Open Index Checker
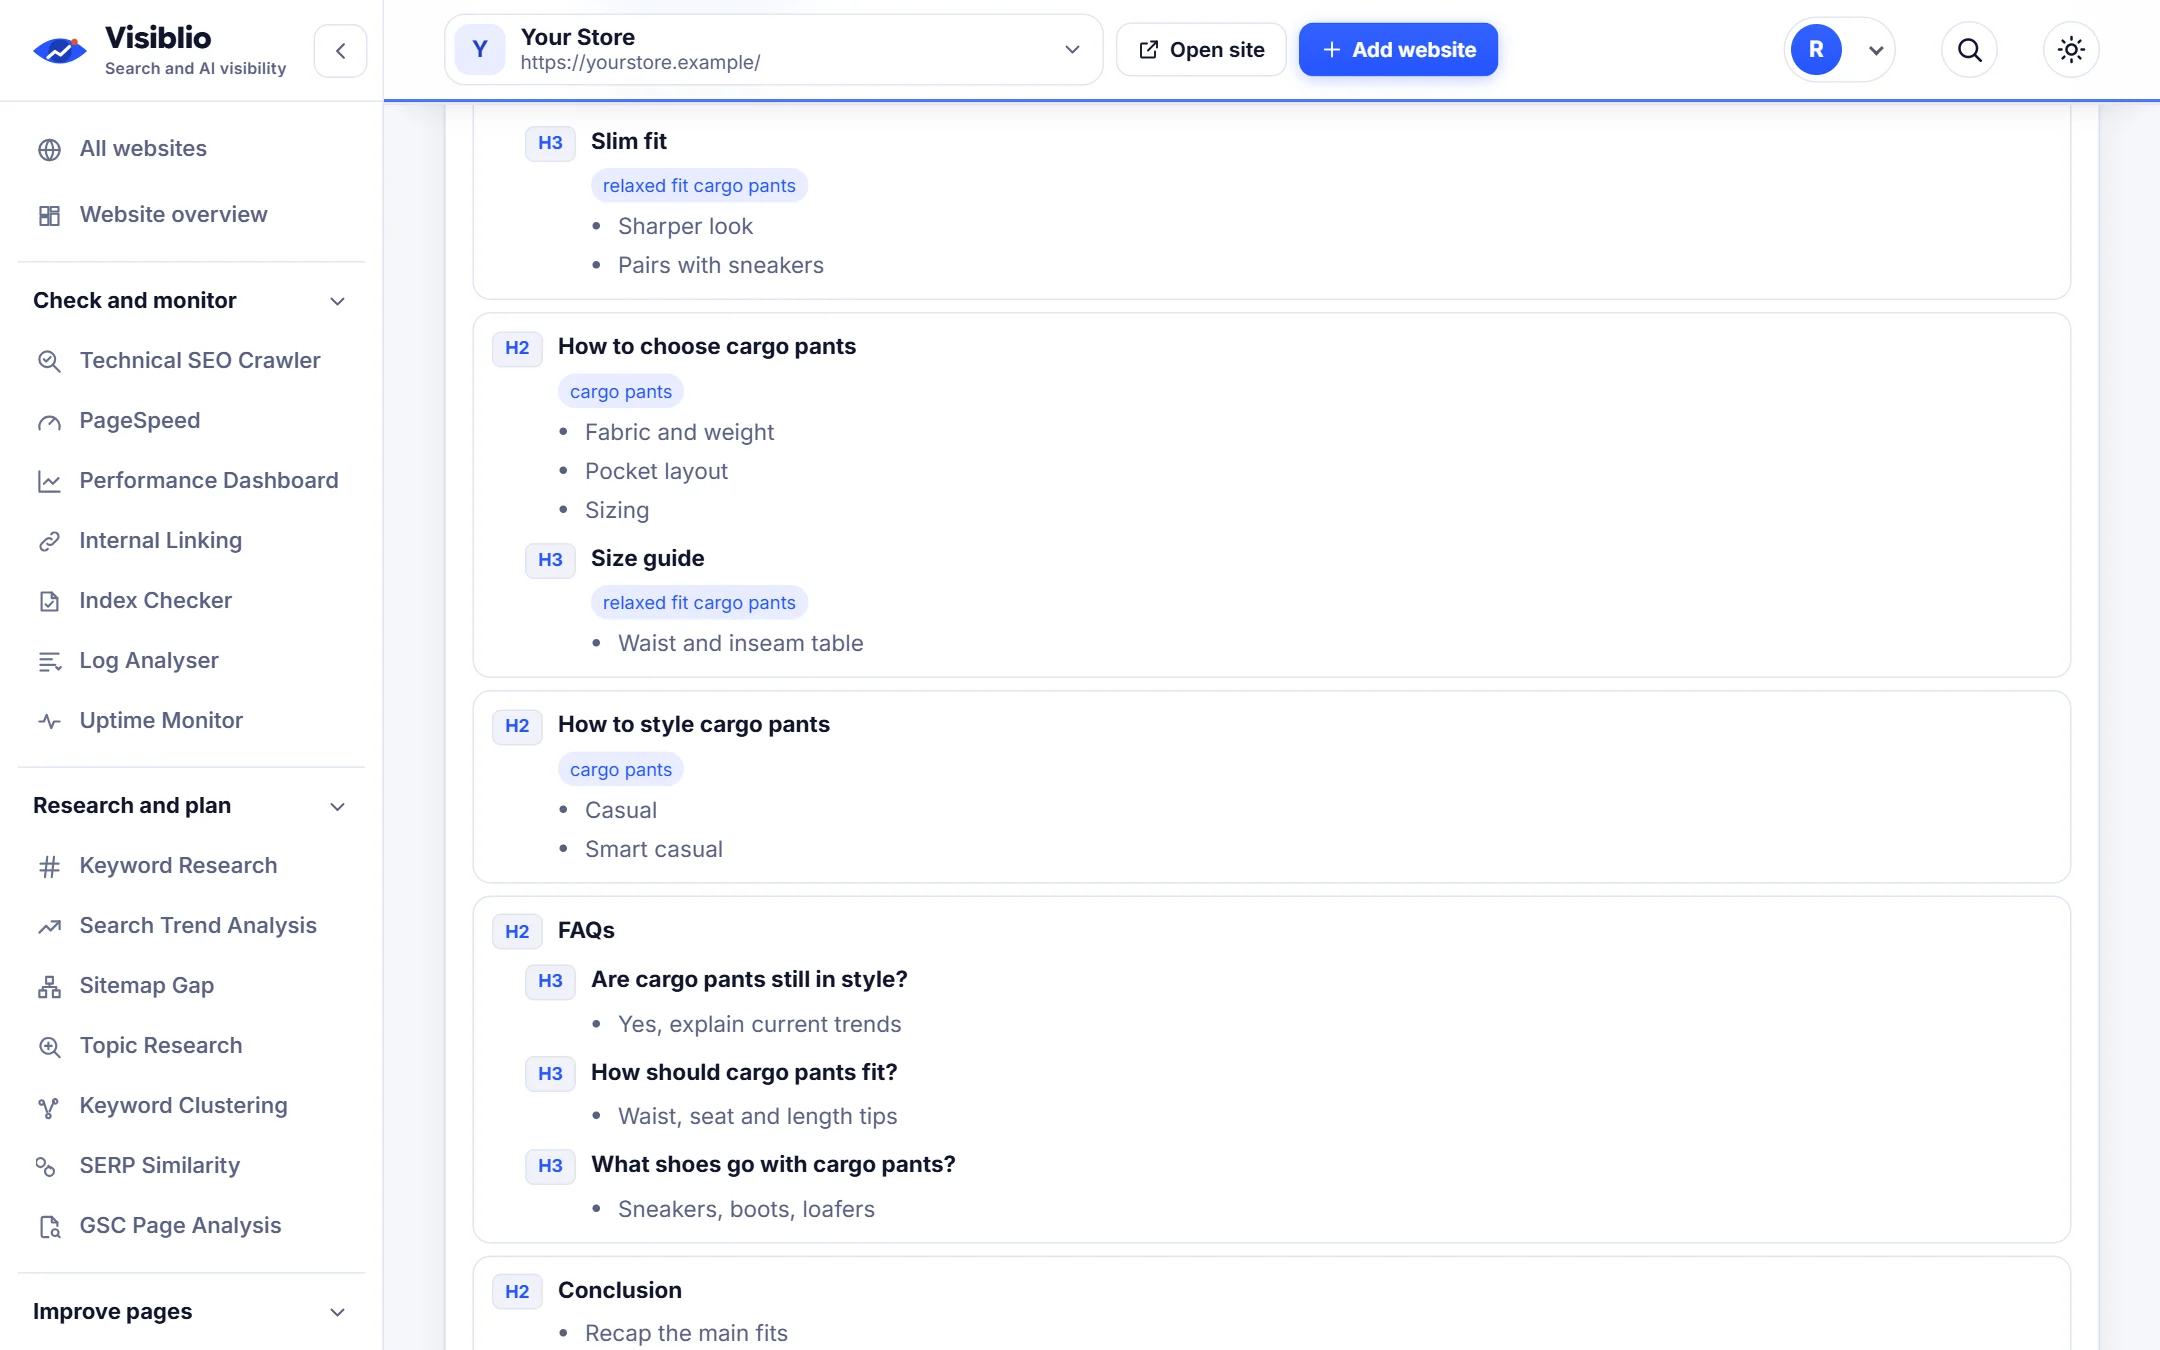The height and width of the screenshot is (1350, 2160). click(155, 601)
